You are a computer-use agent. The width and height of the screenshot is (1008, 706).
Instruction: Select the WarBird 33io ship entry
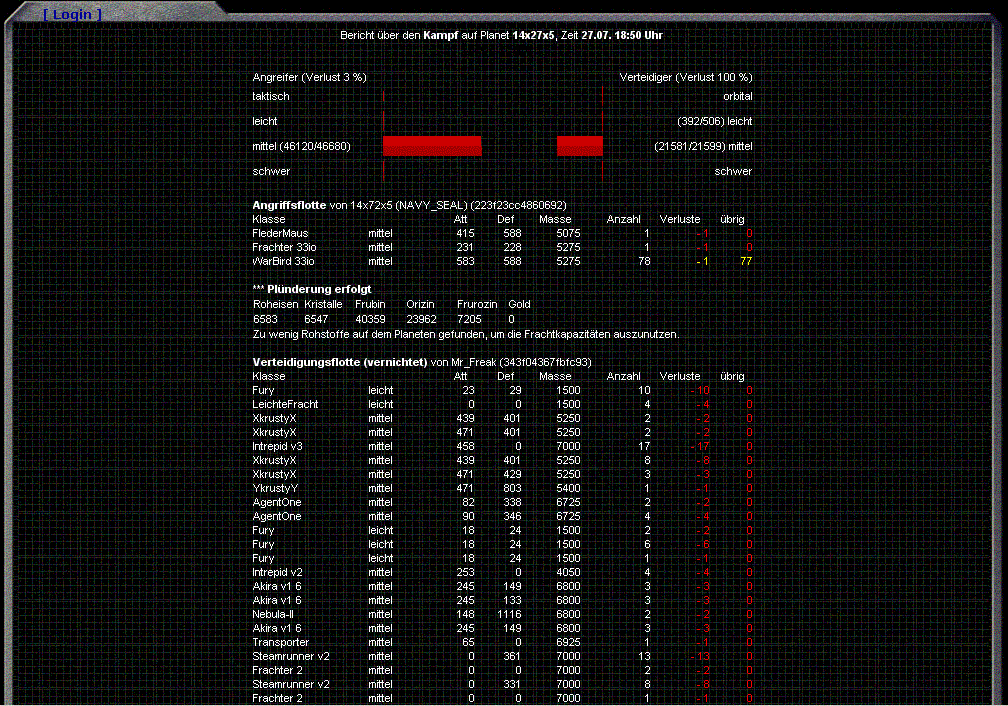tap(283, 261)
